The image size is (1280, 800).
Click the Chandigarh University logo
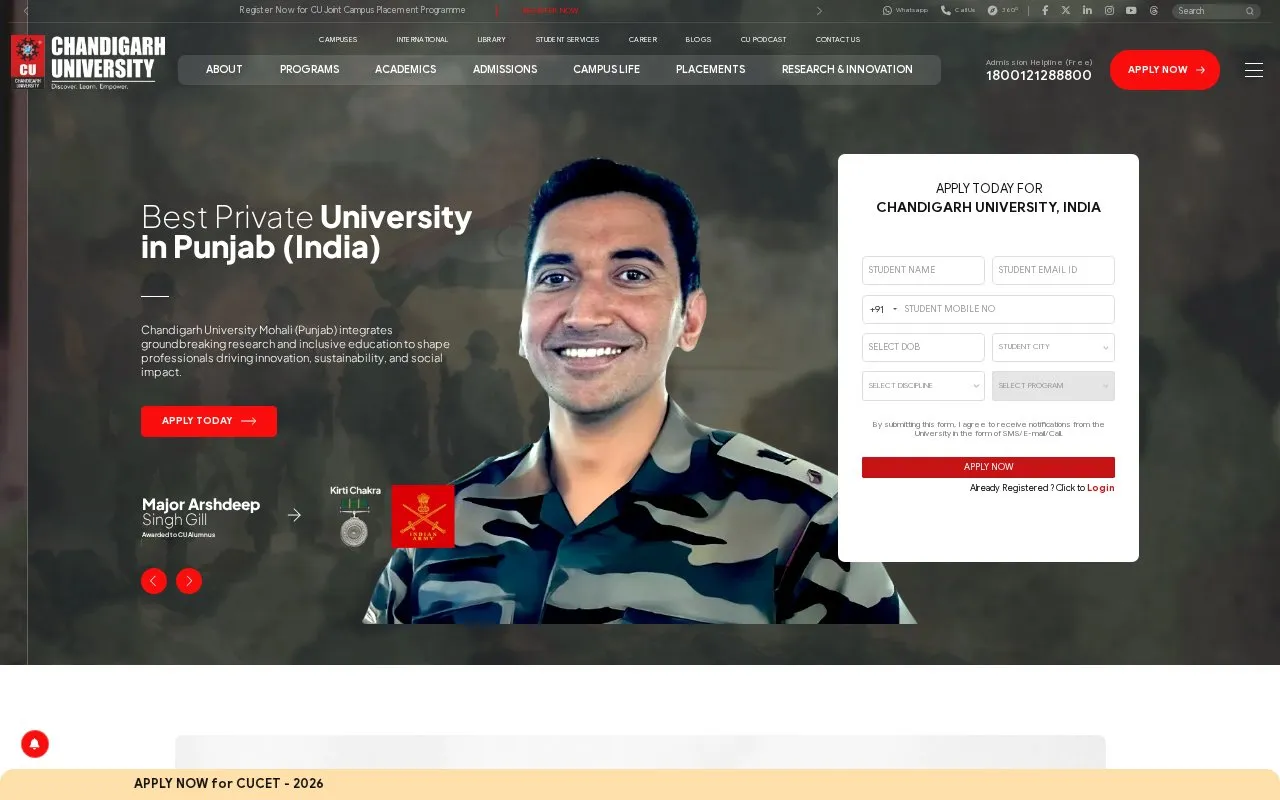click(x=88, y=62)
